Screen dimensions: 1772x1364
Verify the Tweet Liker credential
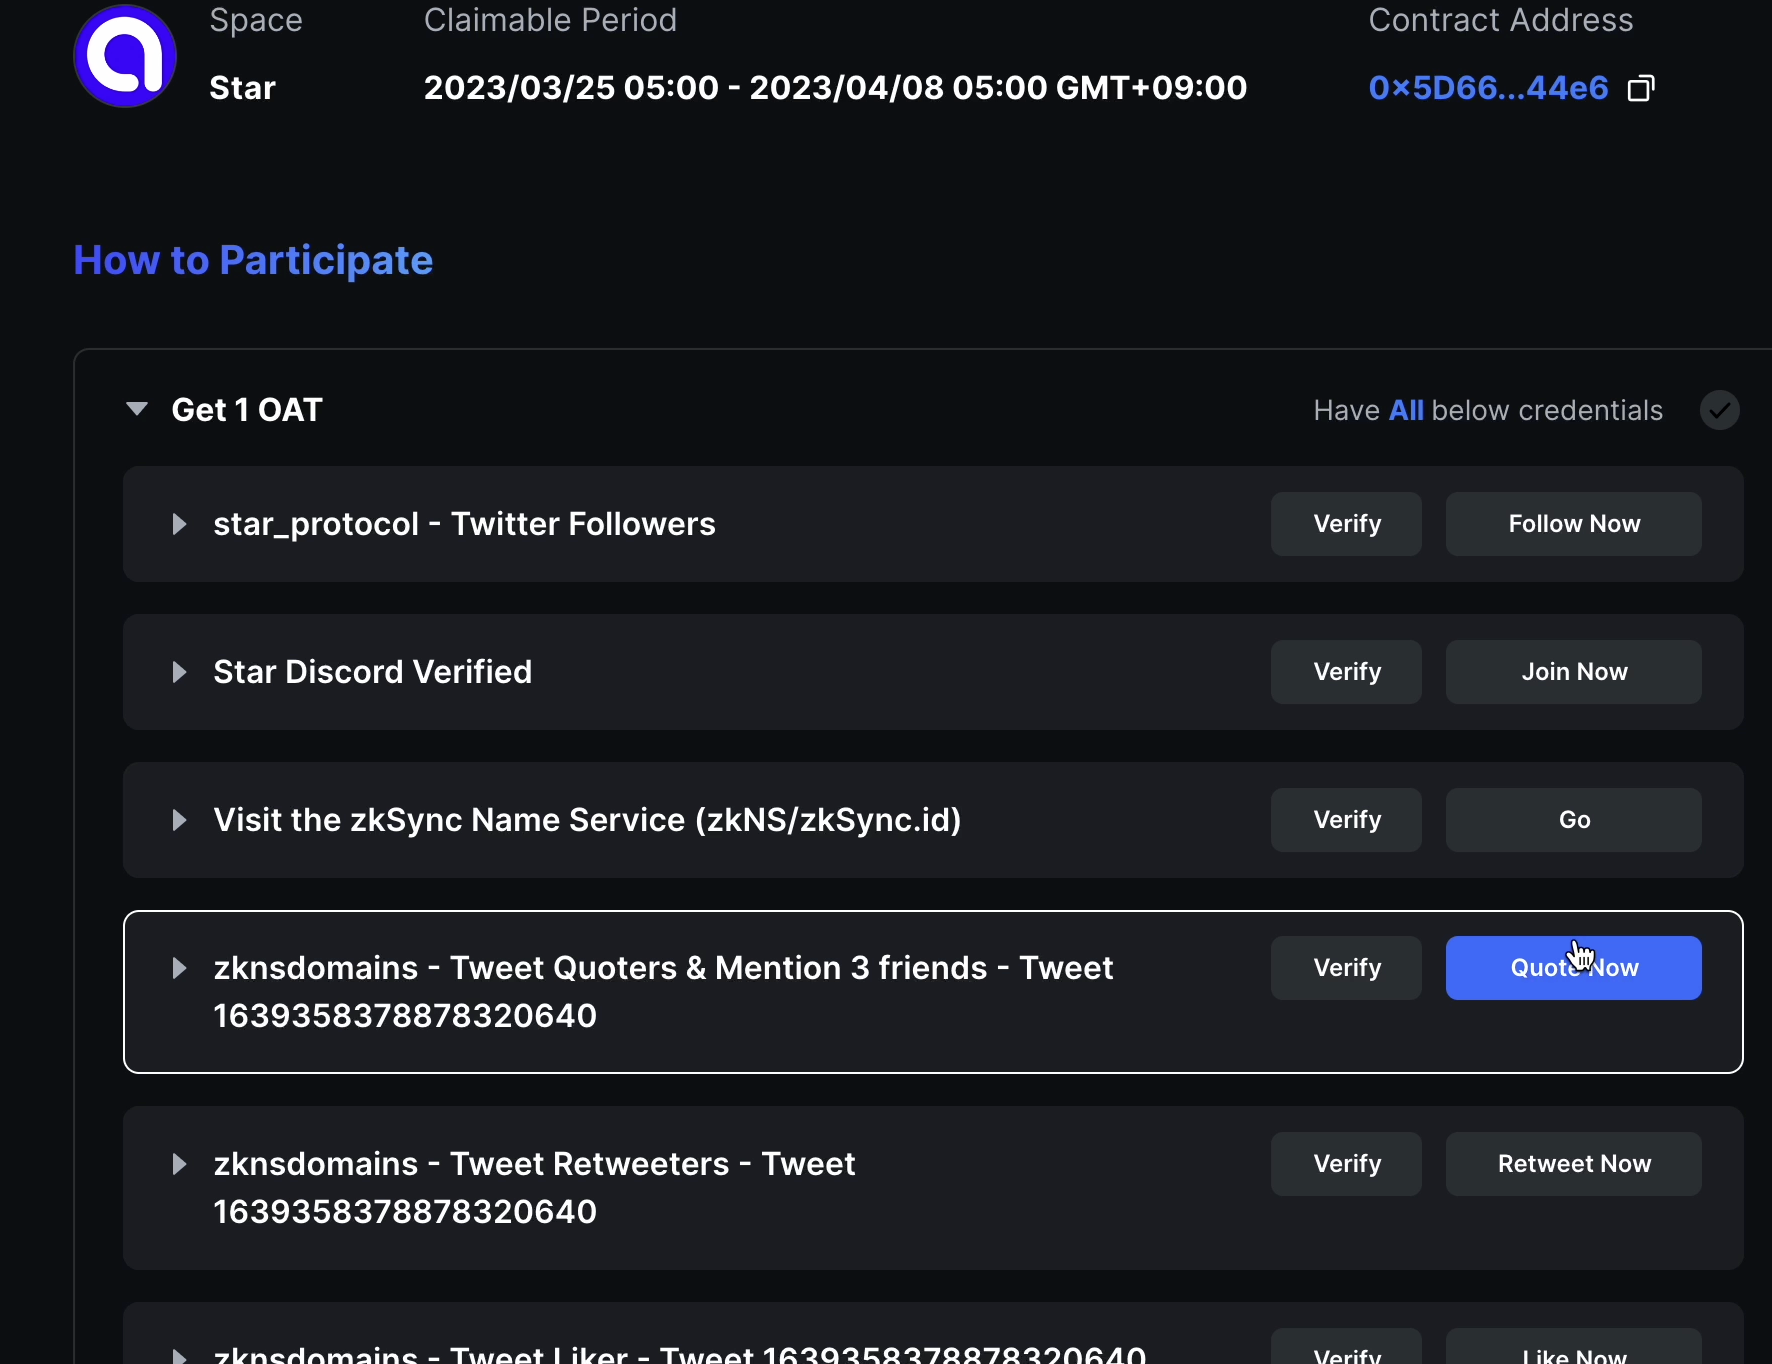tap(1346, 1348)
